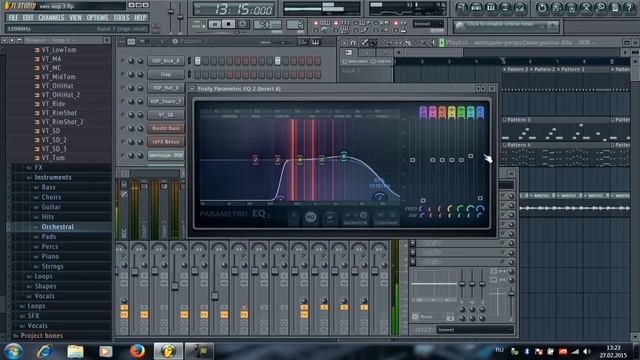Open the TOOLS menu

pos(121,18)
